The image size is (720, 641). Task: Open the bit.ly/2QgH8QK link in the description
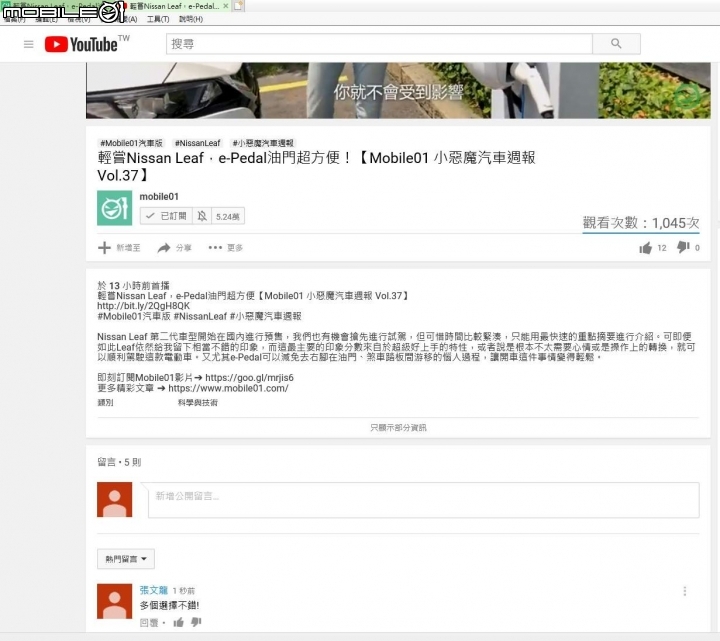point(143,306)
